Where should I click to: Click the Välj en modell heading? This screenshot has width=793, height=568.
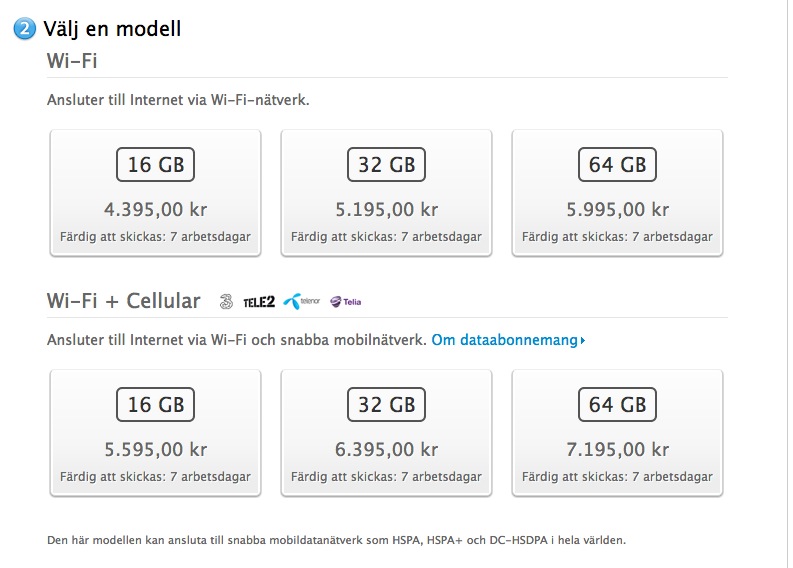point(112,29)
